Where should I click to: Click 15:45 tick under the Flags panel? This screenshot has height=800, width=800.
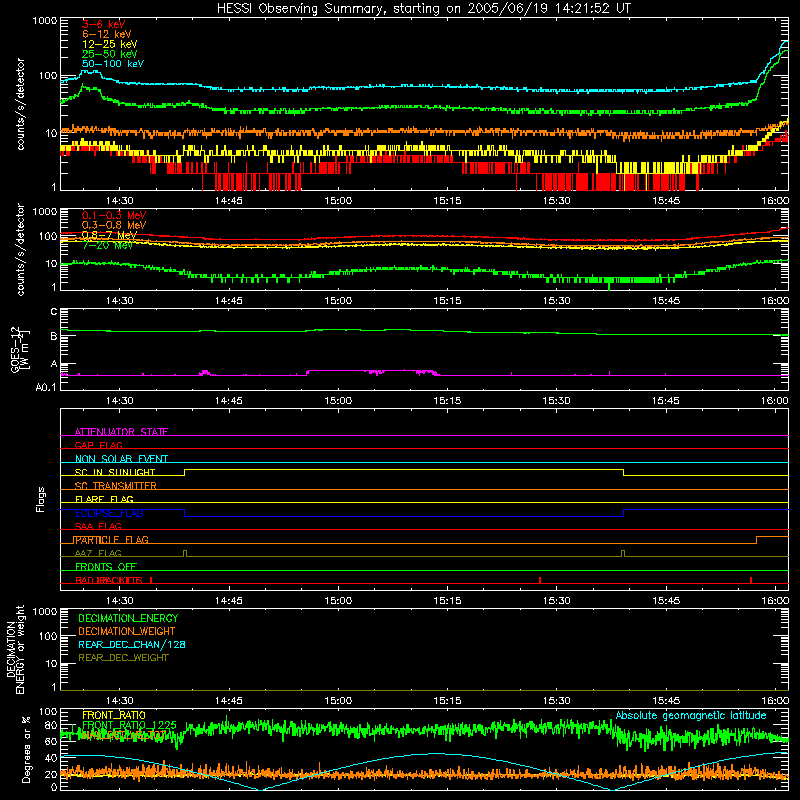tap(665, 601)
